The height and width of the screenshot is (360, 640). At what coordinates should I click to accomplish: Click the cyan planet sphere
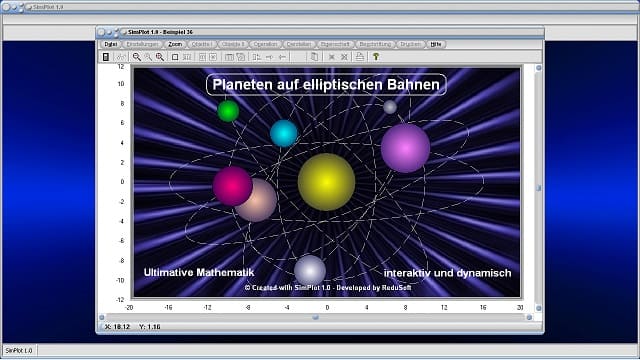tap(284, 133)
